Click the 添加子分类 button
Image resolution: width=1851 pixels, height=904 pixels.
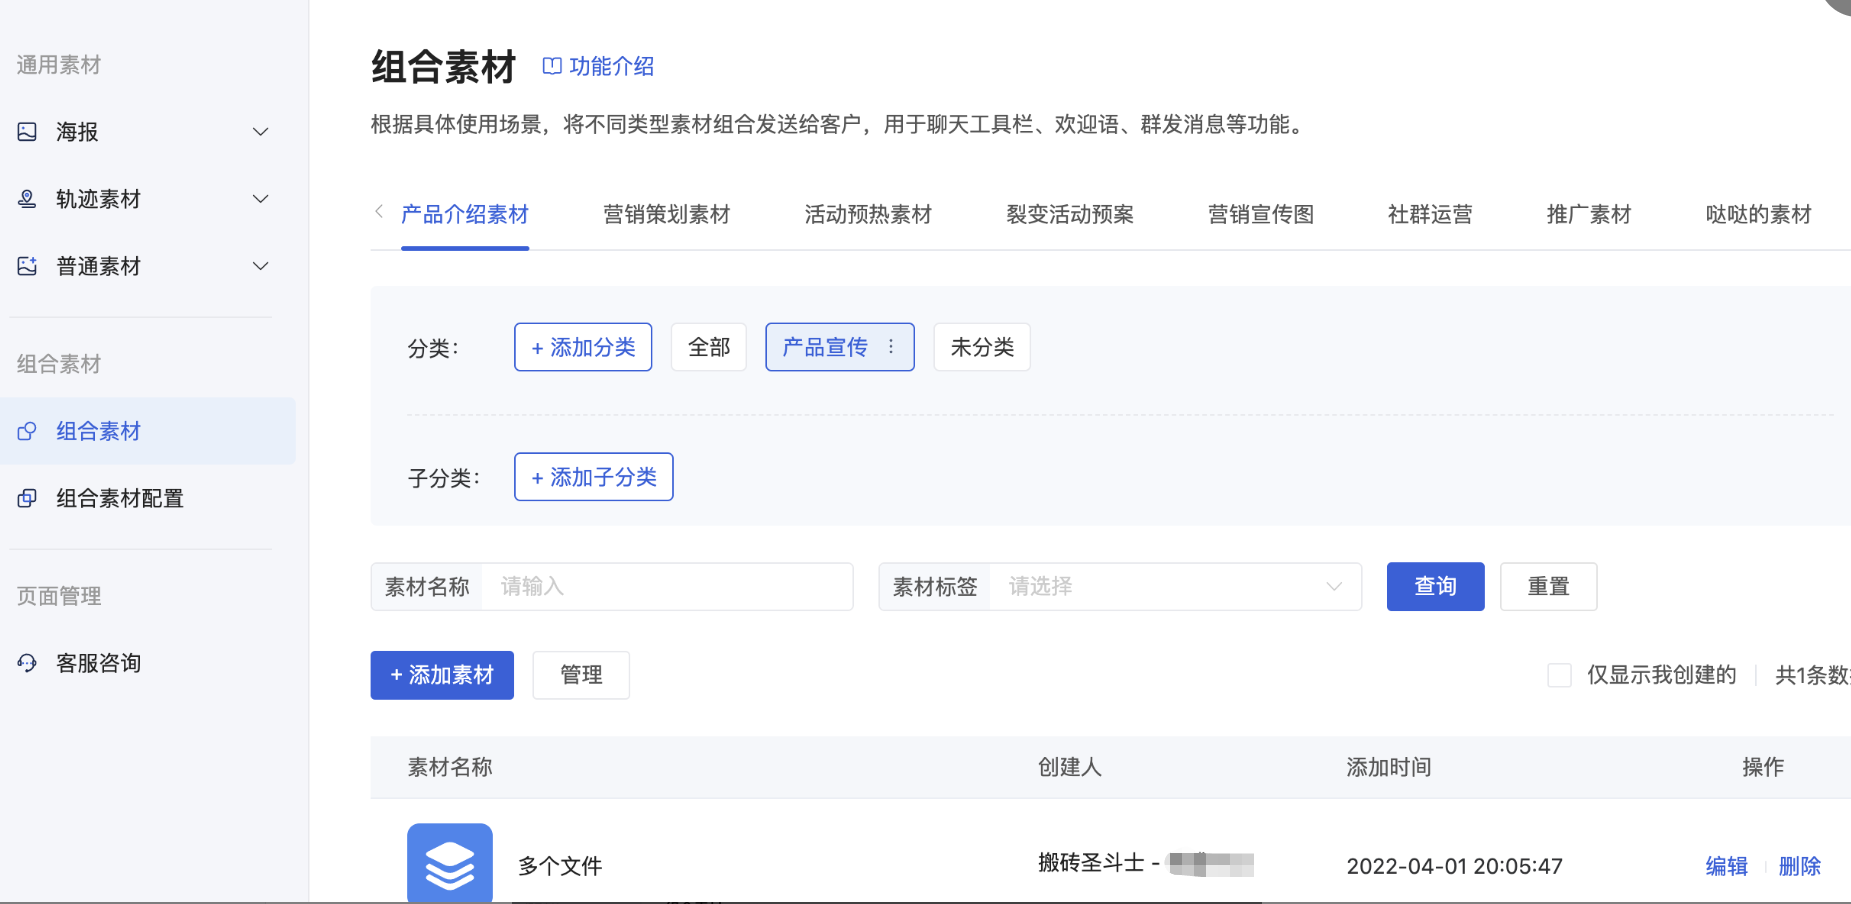(594, 477)
